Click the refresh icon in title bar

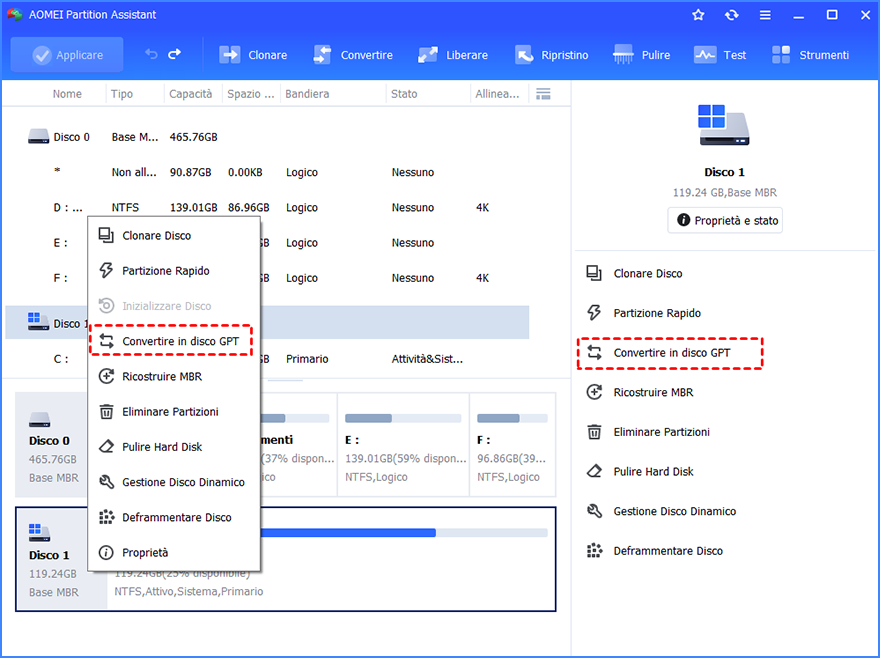pos(731,15)
